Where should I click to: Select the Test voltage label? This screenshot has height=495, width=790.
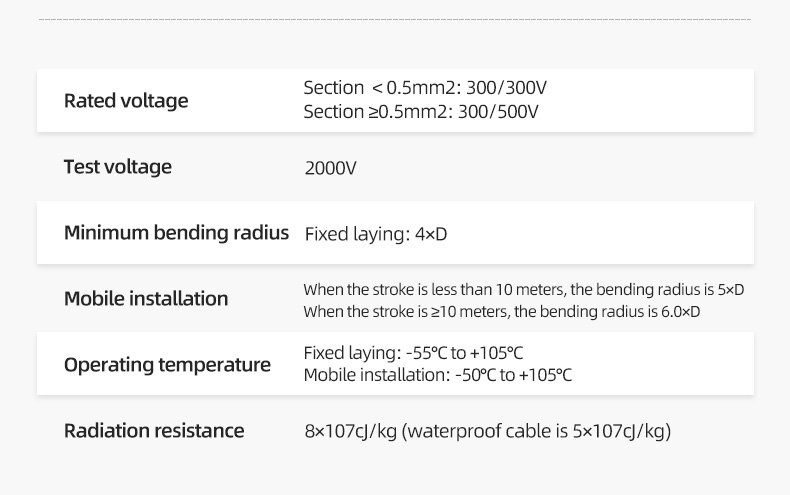(x=118, y=167)
